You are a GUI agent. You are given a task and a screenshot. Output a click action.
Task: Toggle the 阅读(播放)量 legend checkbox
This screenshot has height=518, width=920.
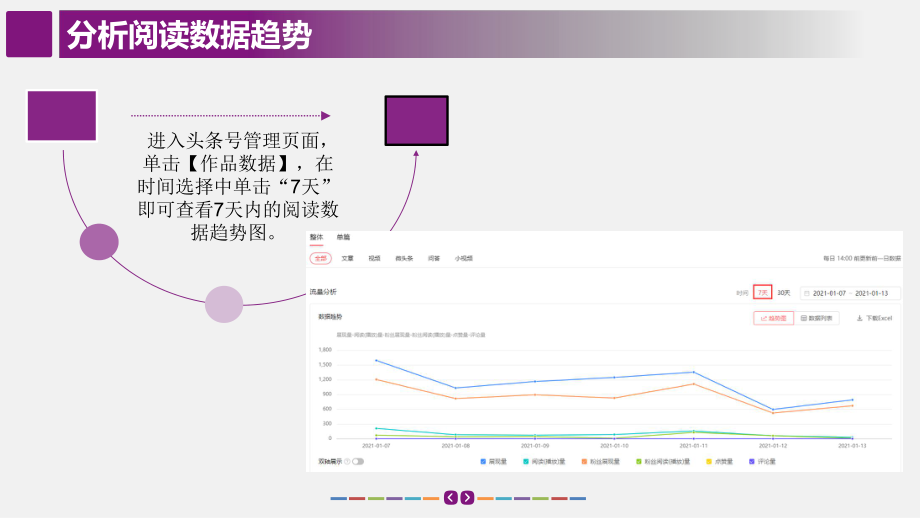point(526,462)
